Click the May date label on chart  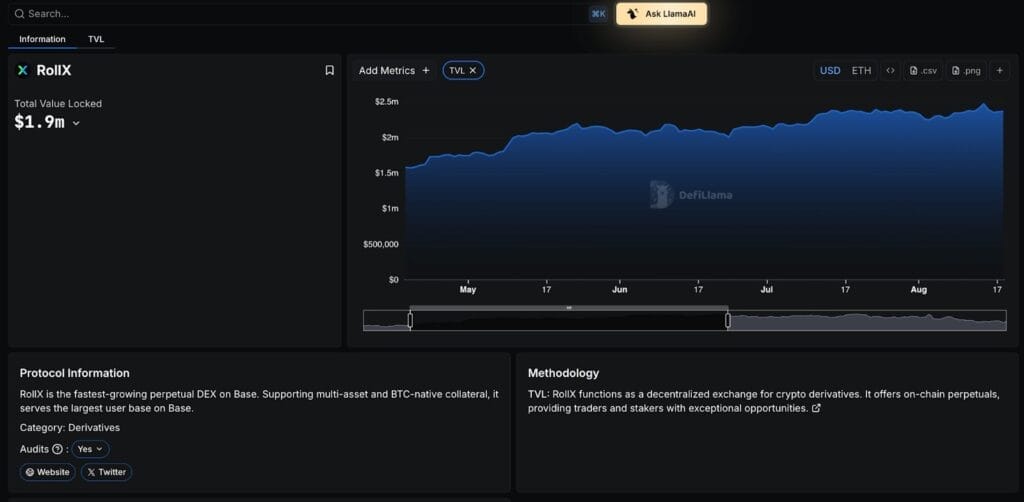click(x=468, y=289)
